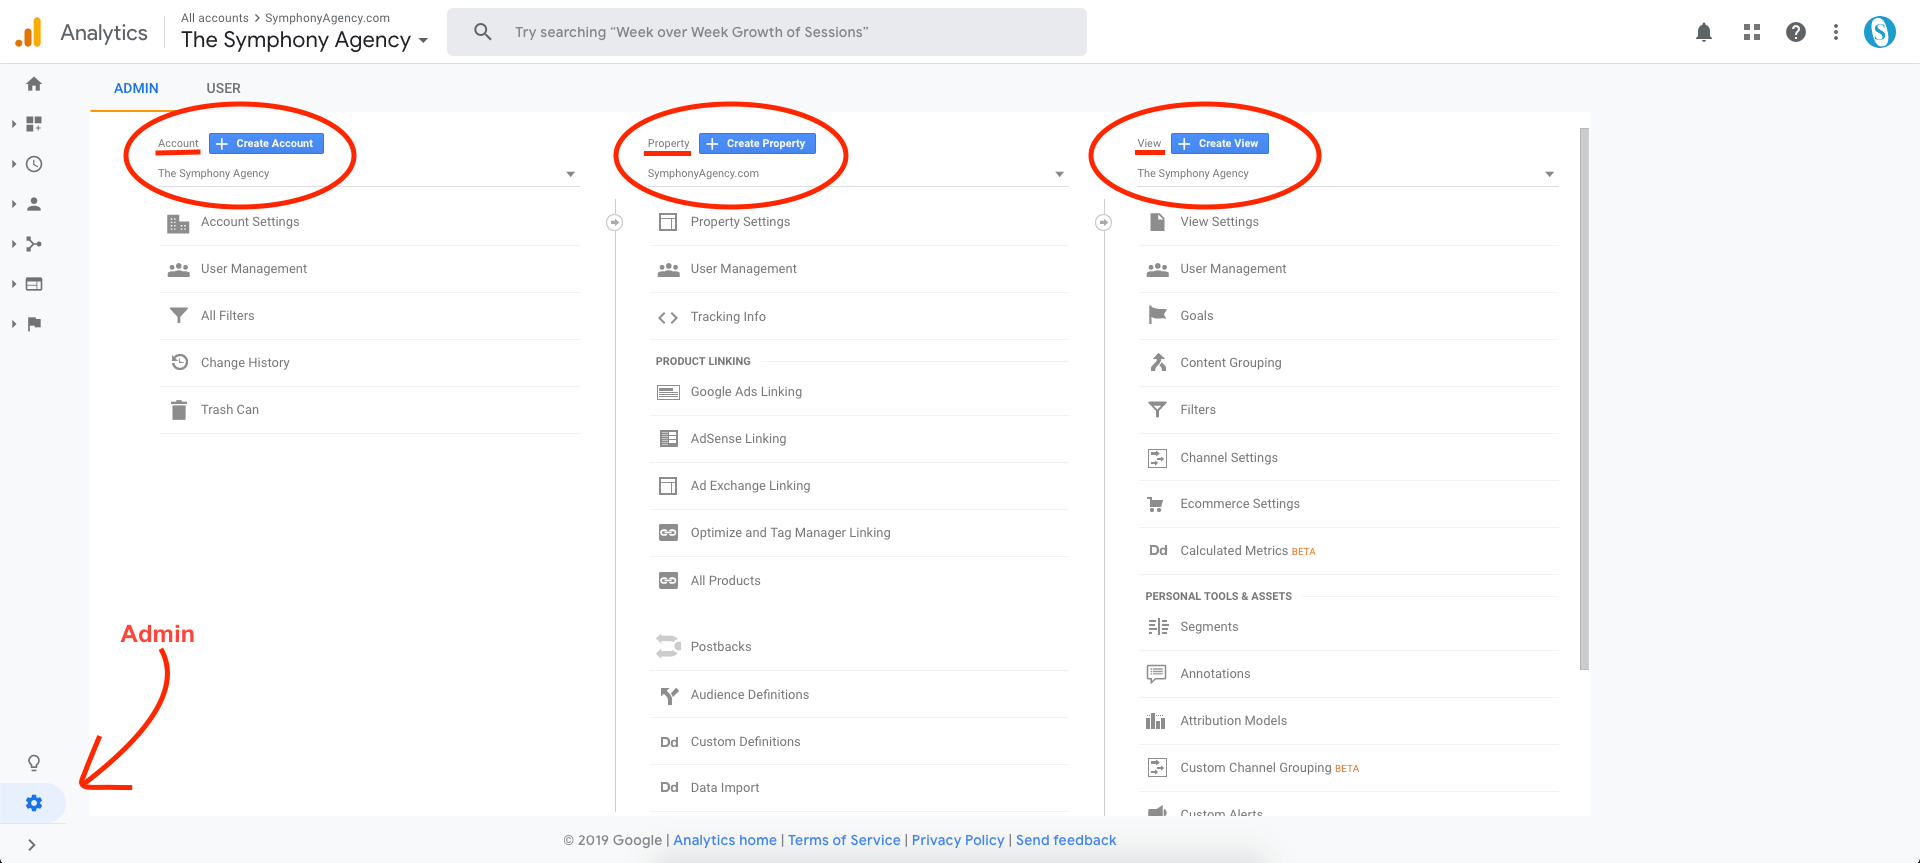Click the Goals flag icon
The image size is (1920, 863).
click(x=1157, y=316)
